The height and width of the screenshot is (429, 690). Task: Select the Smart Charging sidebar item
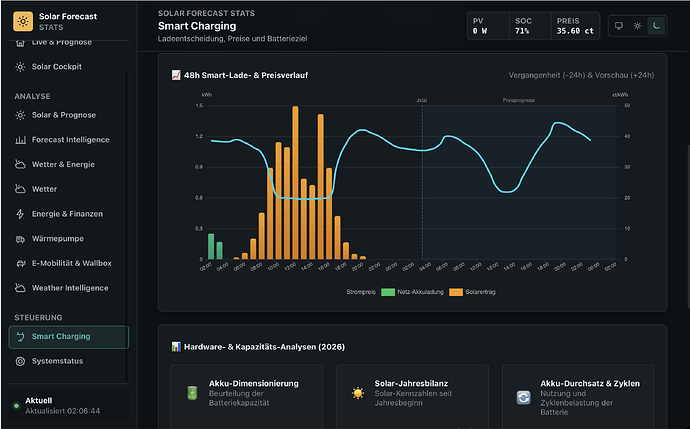69,337
